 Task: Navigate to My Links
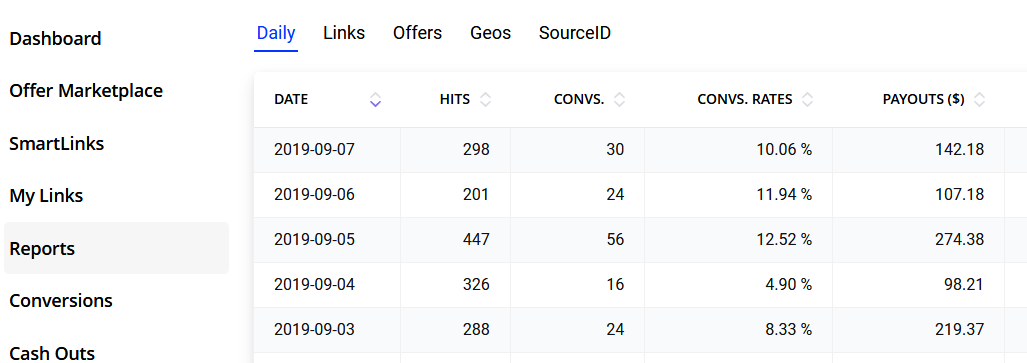point(46,196)
